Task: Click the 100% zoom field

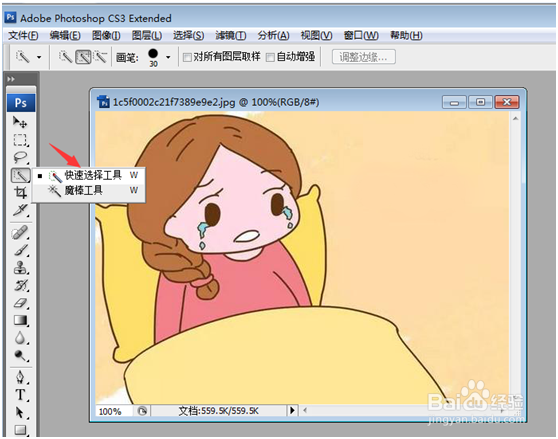Action: [113, 411]
